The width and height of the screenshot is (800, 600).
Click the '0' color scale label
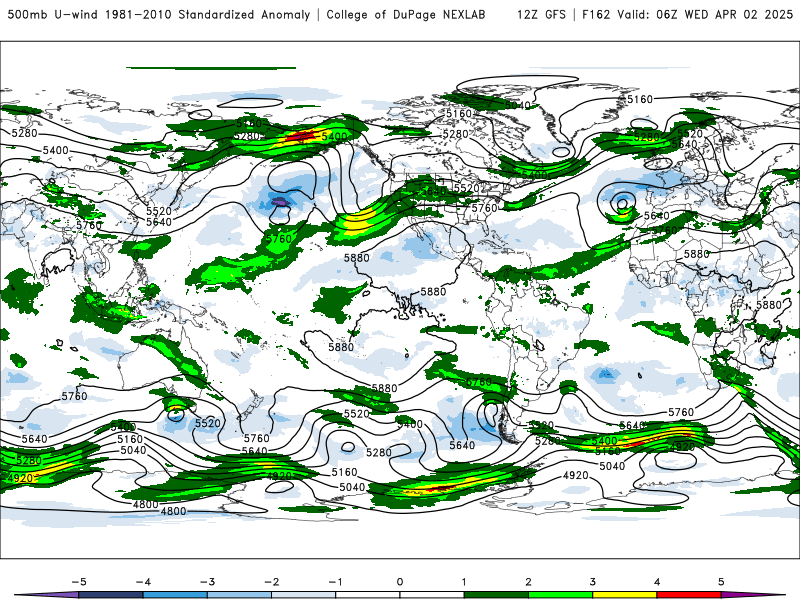400,582
